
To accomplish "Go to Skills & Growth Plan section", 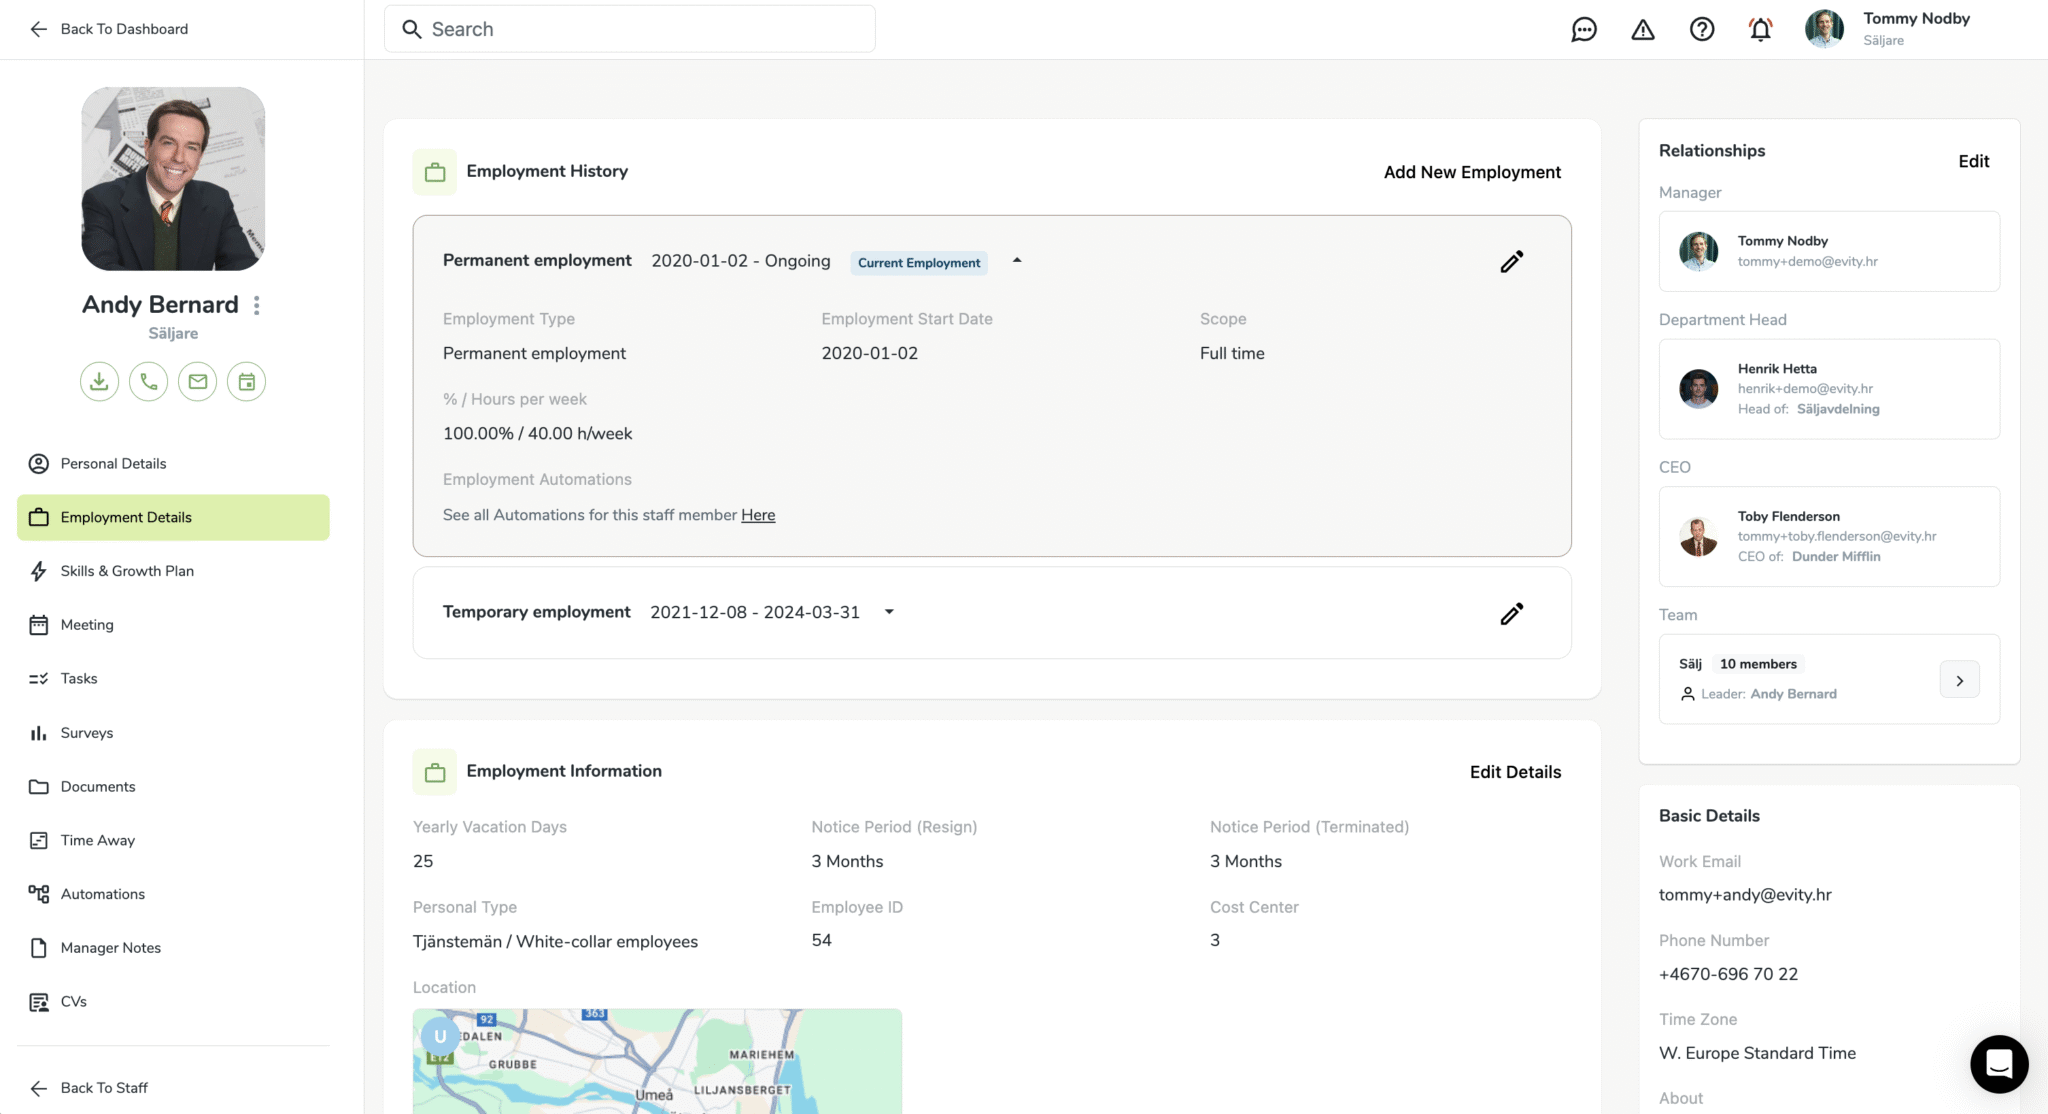I will [127, 571].
